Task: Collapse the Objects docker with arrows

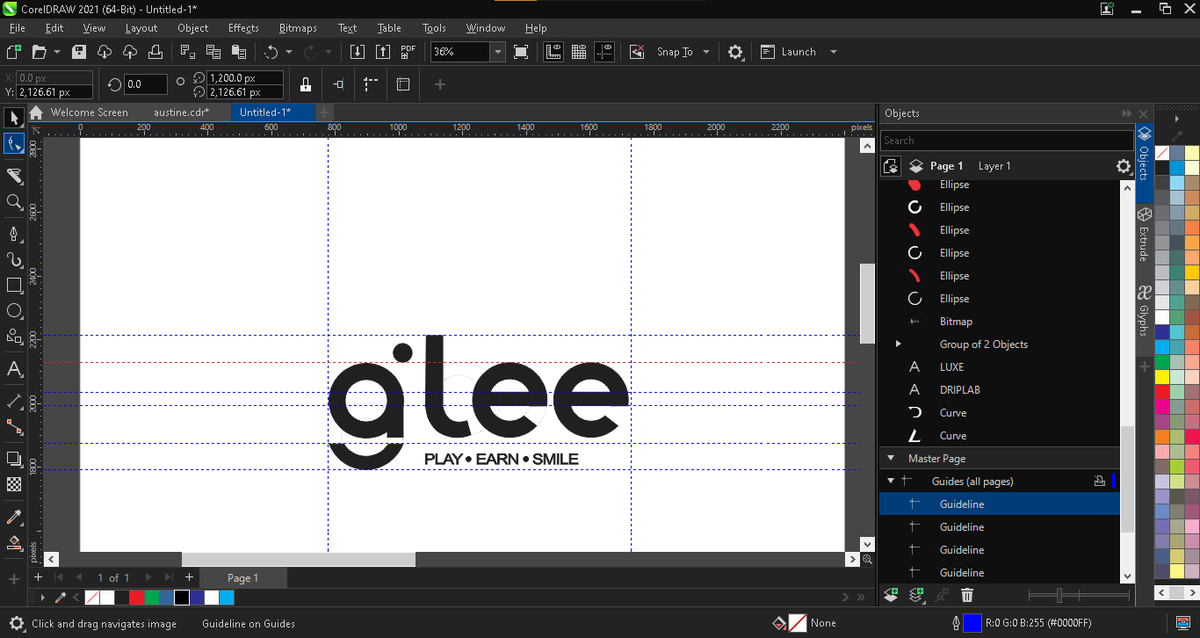Action: click(1128, 113)
